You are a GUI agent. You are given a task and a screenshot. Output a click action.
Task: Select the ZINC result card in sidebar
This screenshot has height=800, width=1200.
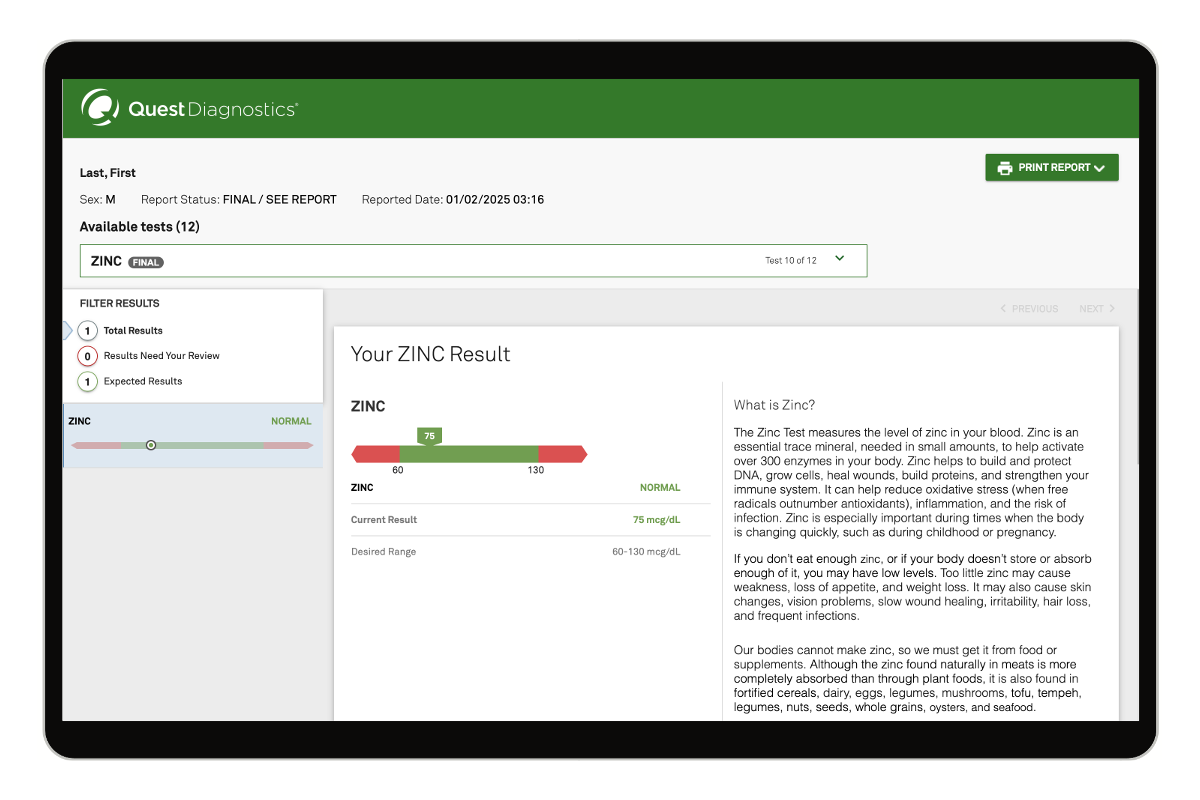[x=192, y=436]
